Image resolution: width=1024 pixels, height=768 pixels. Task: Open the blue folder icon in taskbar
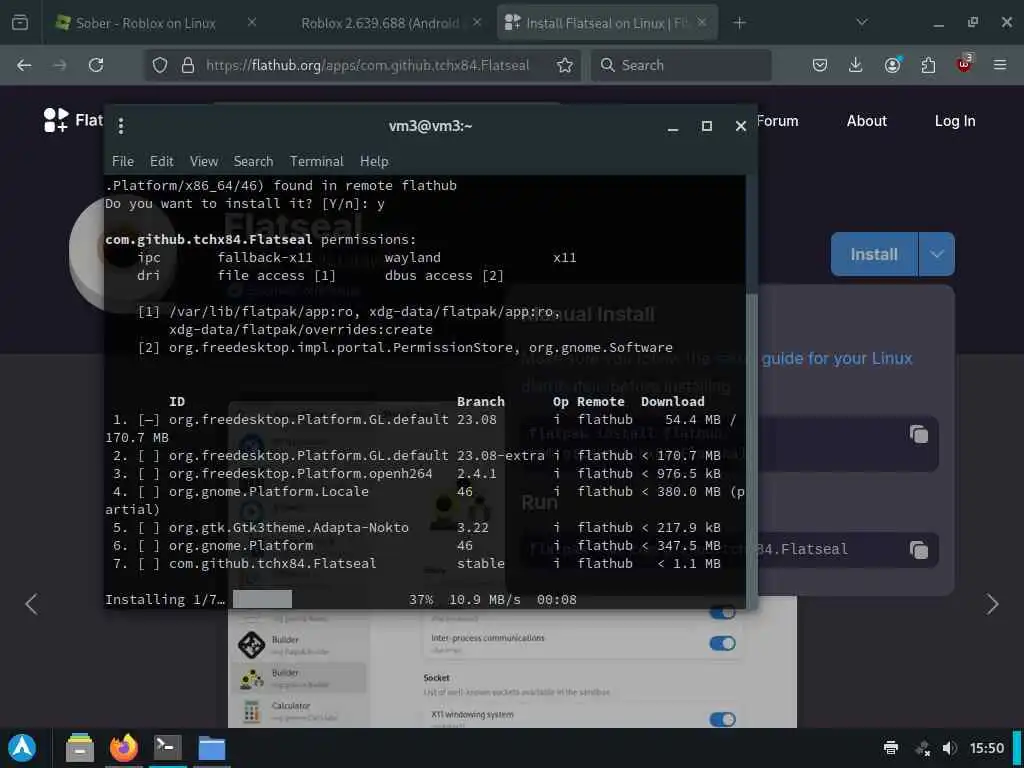[212, 748]
